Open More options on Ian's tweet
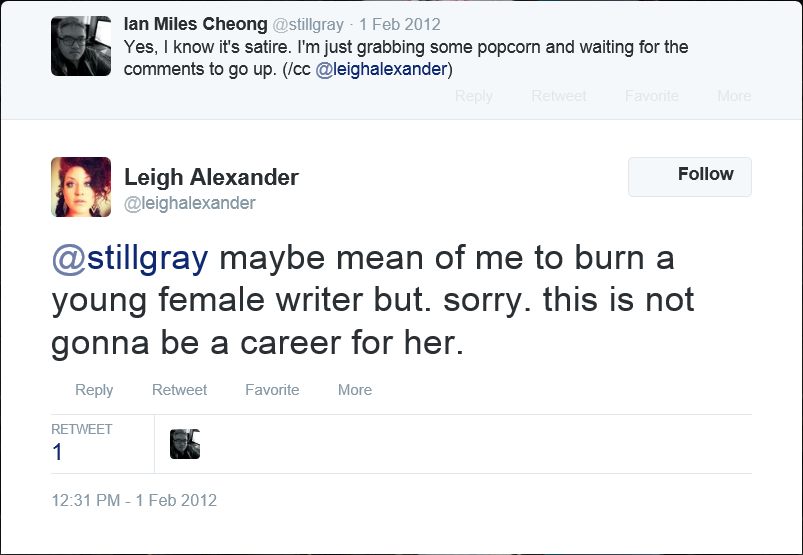The image size is (803, 555). pyautogui.click(x=734, y=96)
